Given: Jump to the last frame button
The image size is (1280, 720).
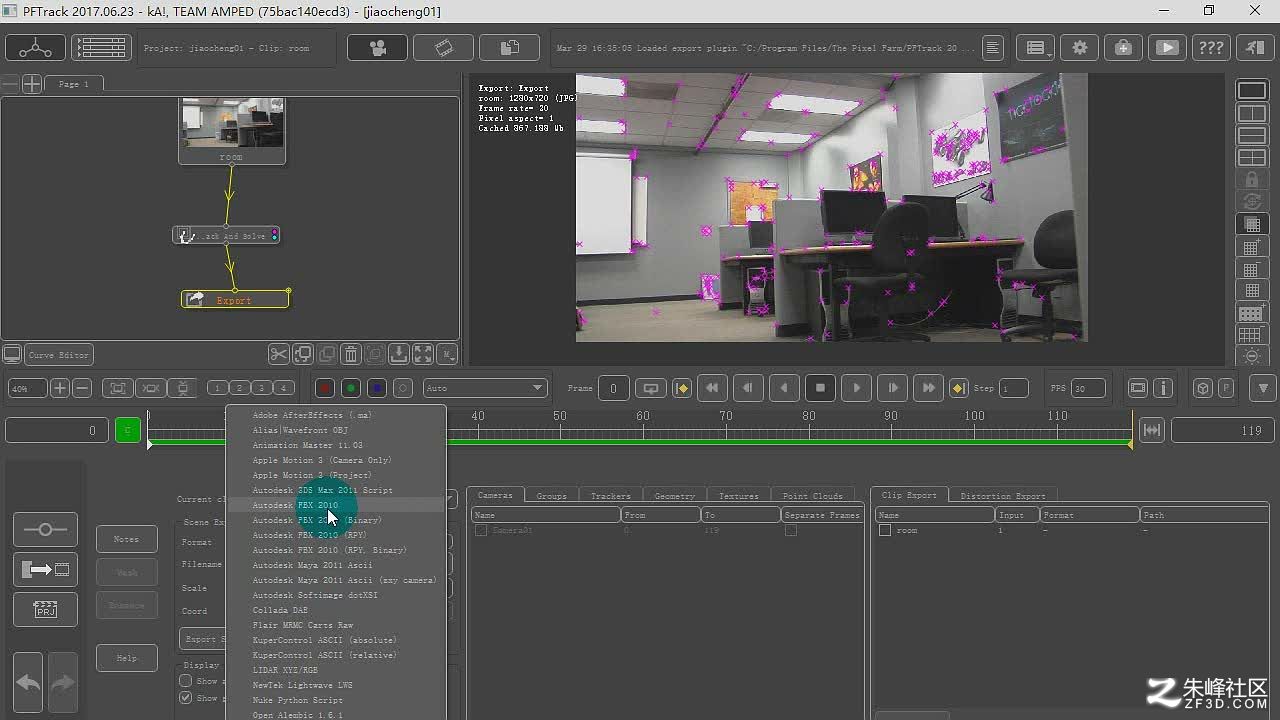Looking at the screenshot, I should 928,388.
